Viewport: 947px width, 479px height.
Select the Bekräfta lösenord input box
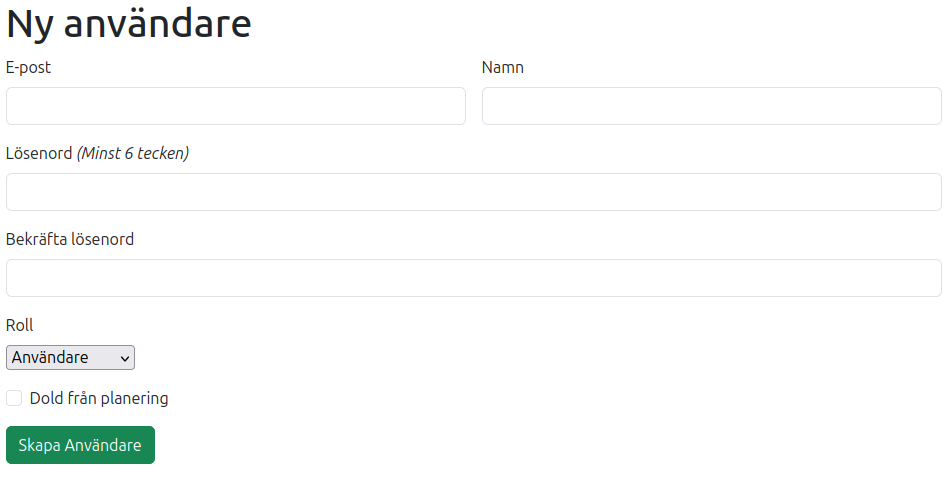pos(473,278)
